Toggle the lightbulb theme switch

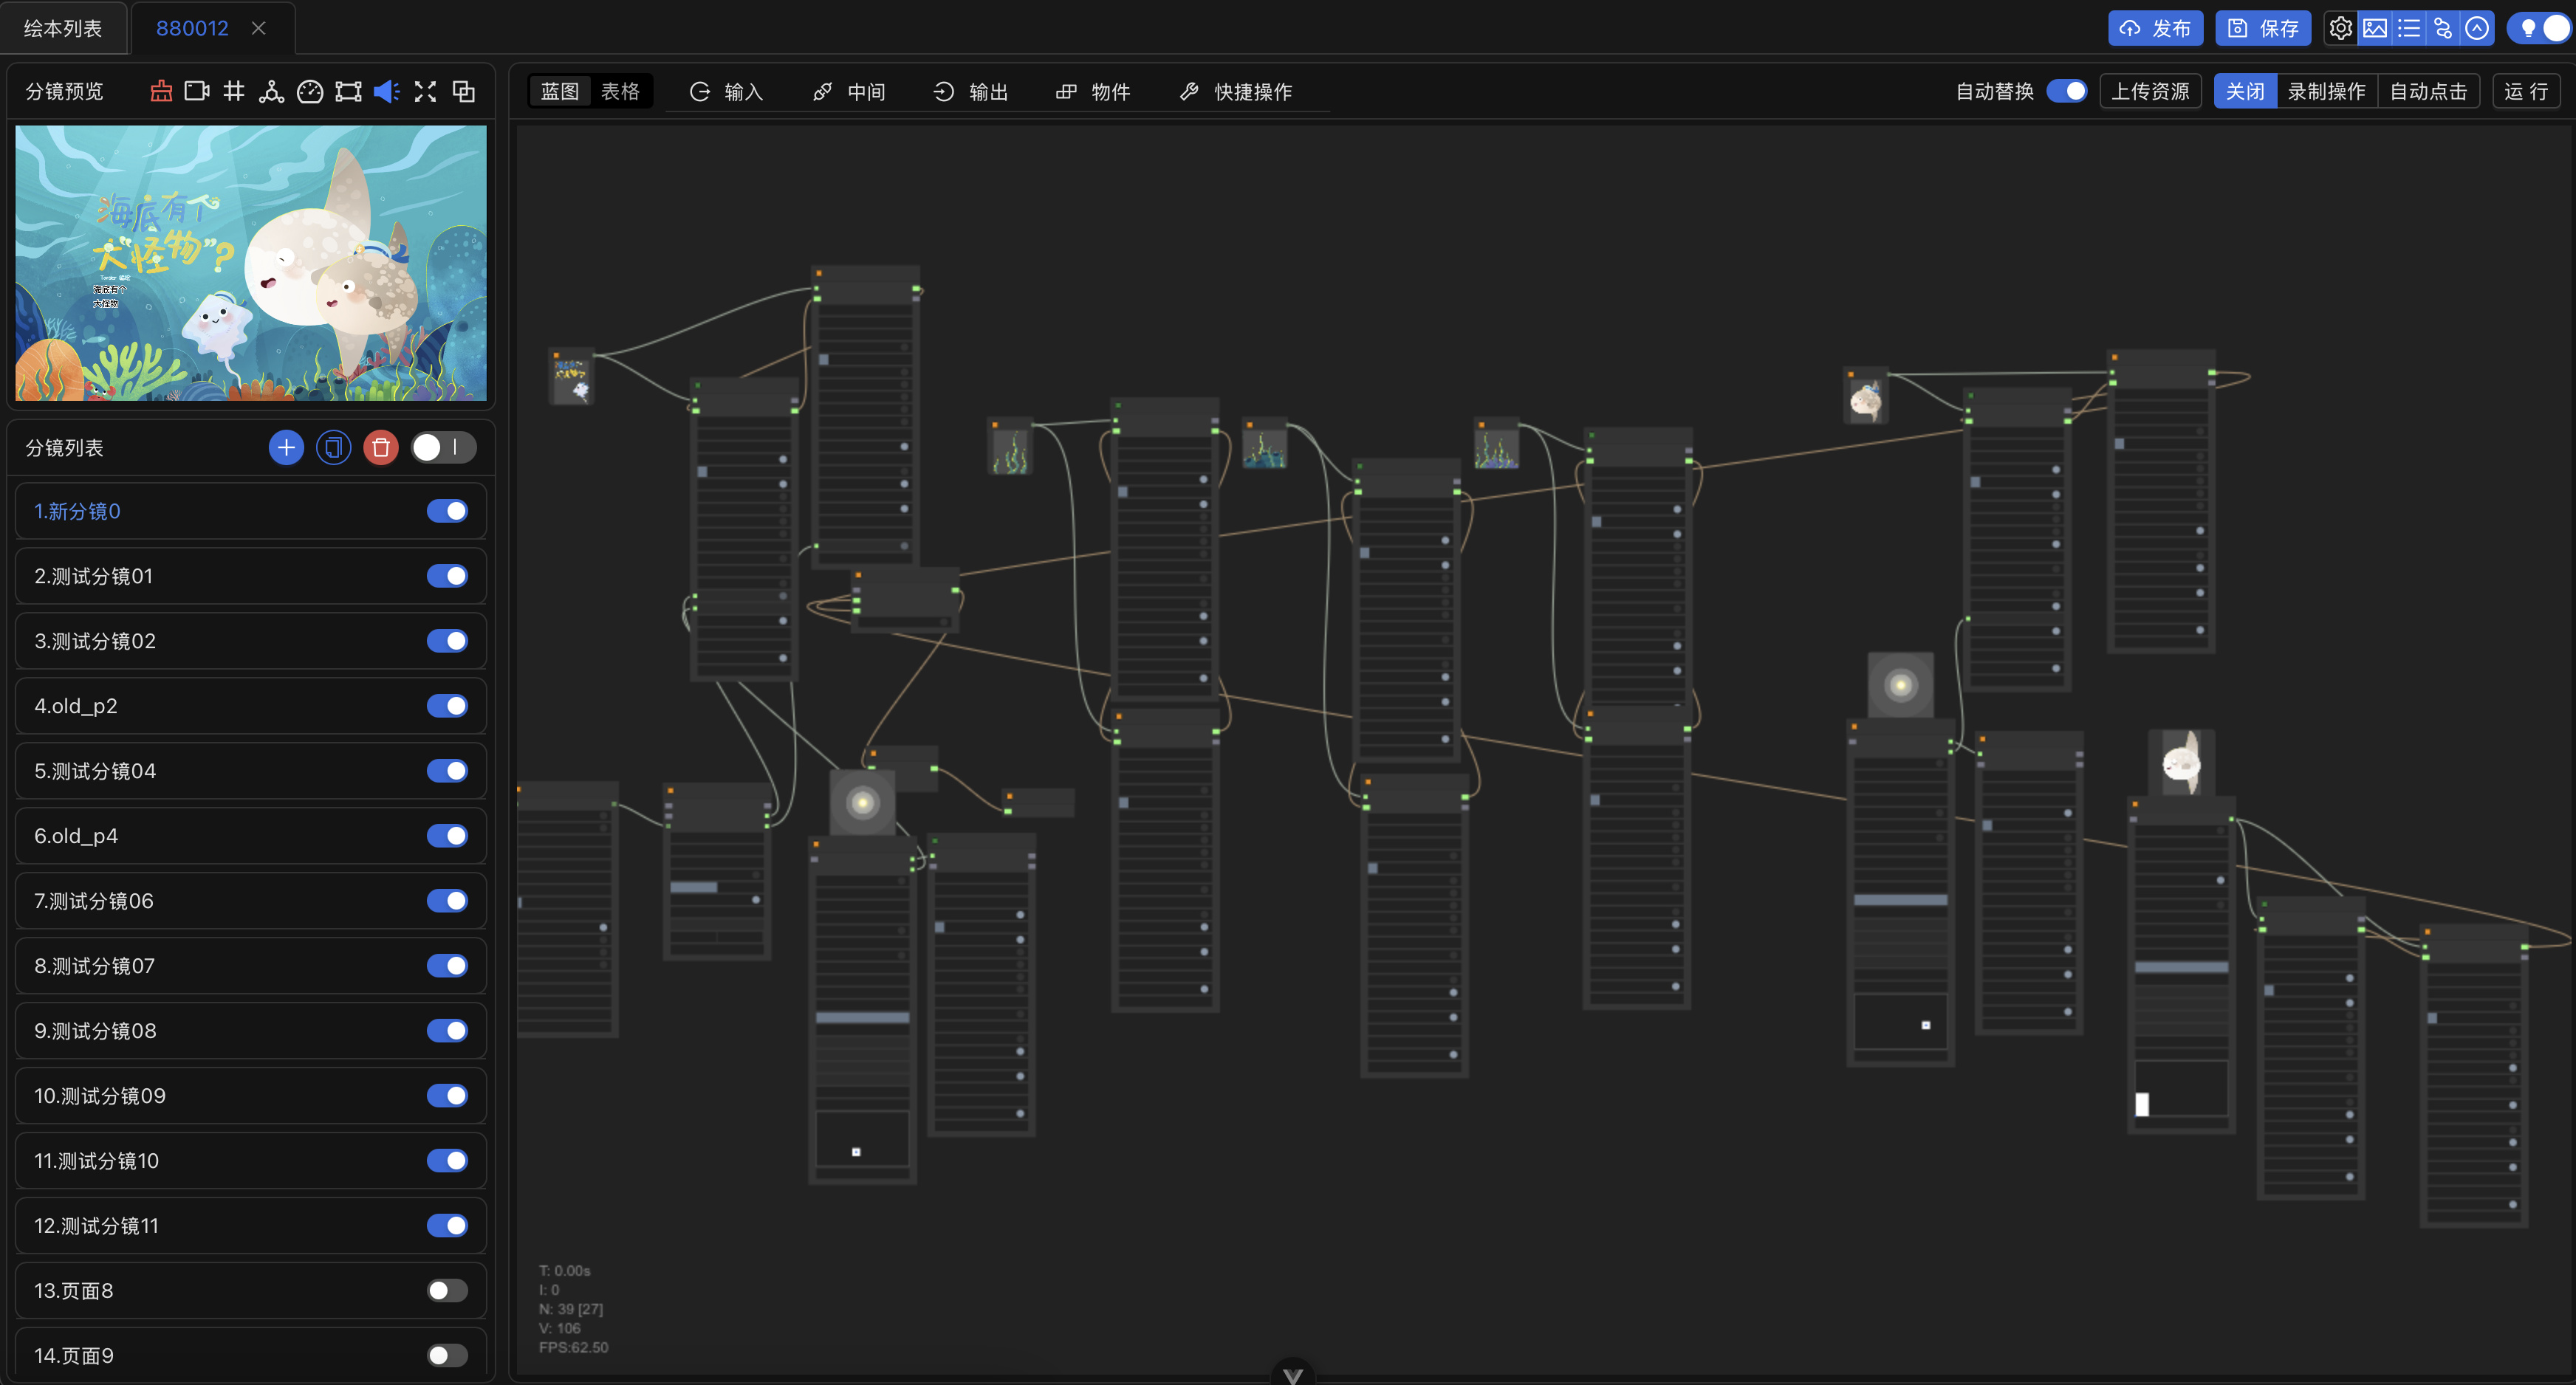point(2540,28)
